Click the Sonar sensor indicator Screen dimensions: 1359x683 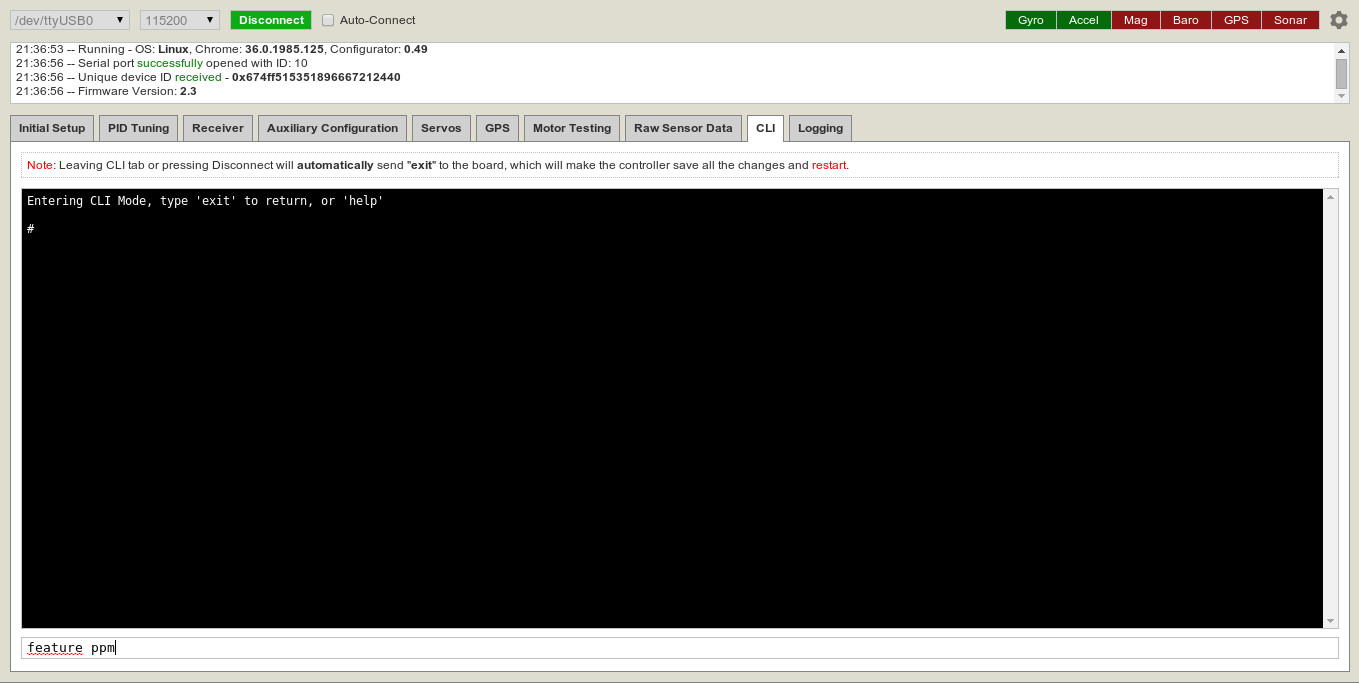[1290, 20]
